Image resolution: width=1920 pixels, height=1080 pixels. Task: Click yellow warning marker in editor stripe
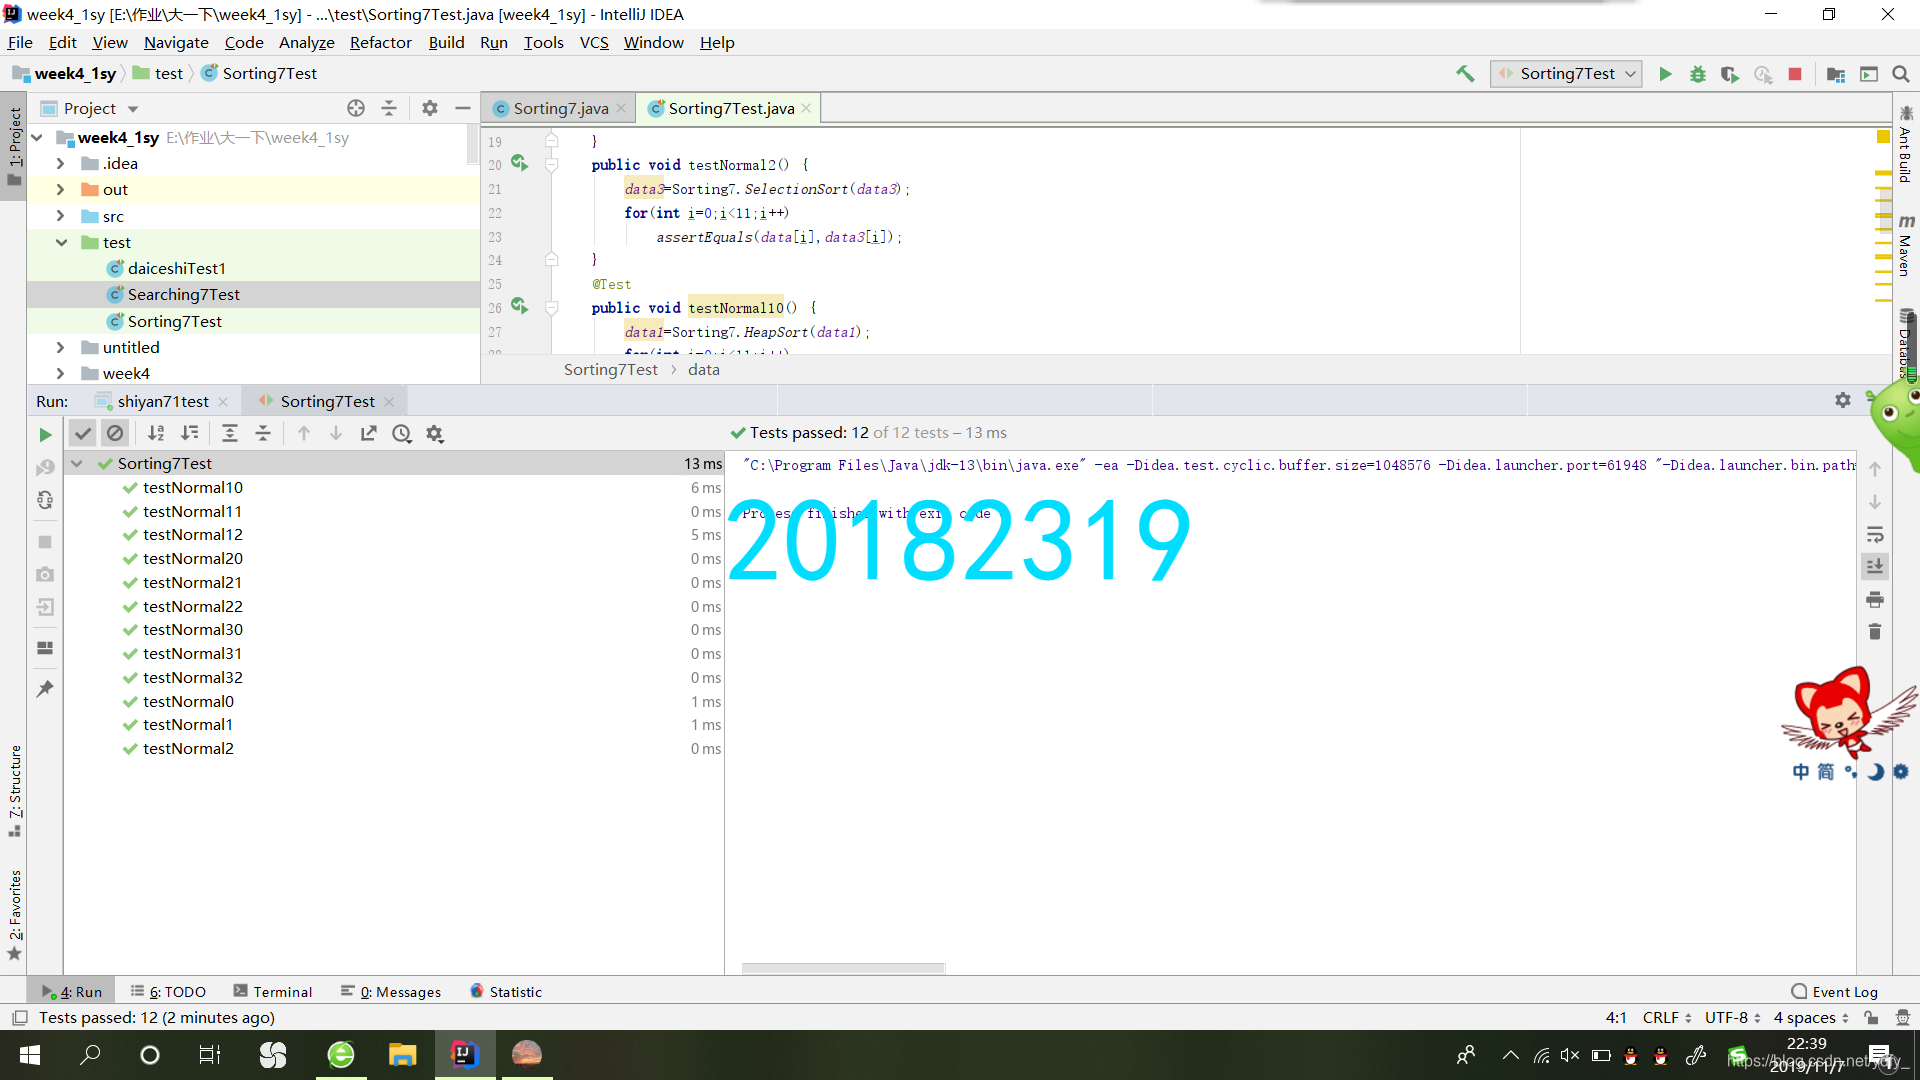point(1883,136)
